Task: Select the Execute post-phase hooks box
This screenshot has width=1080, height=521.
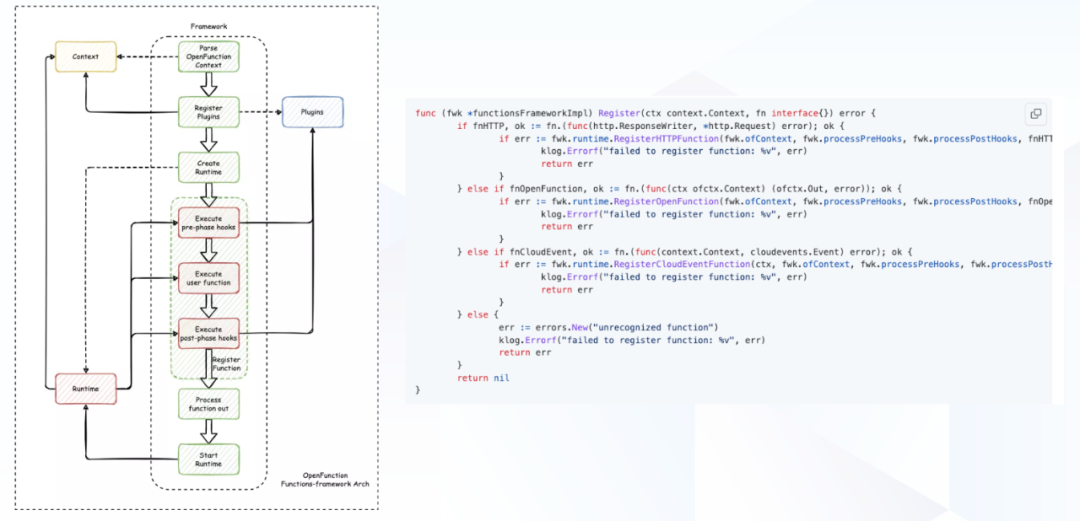Action: click(209, 334)
